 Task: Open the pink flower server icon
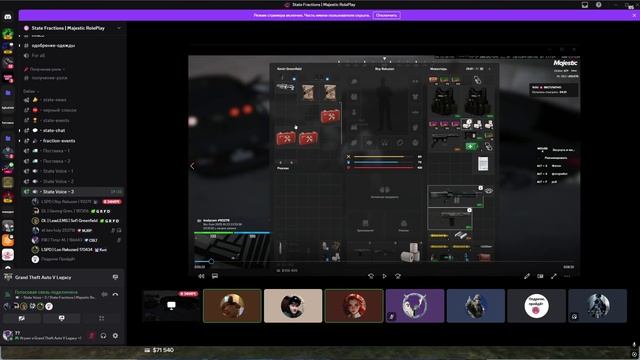click(x=8, y=255)
